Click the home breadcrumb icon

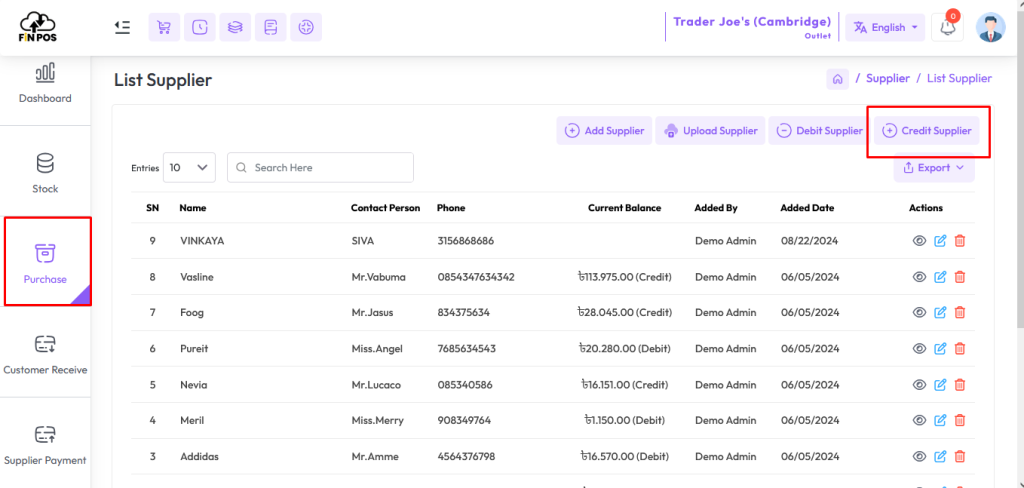click(838, 78)
